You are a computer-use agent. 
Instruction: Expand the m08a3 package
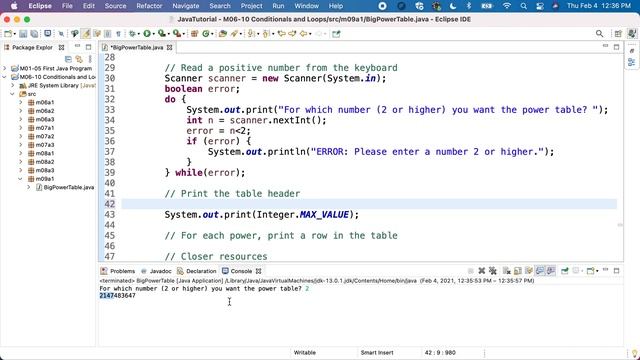click(21, 170)
